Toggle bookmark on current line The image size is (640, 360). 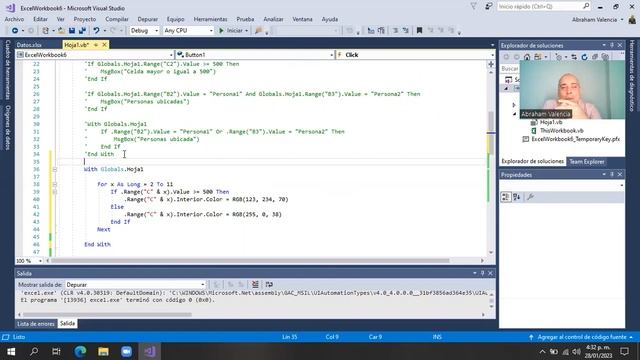pos(419,31)
